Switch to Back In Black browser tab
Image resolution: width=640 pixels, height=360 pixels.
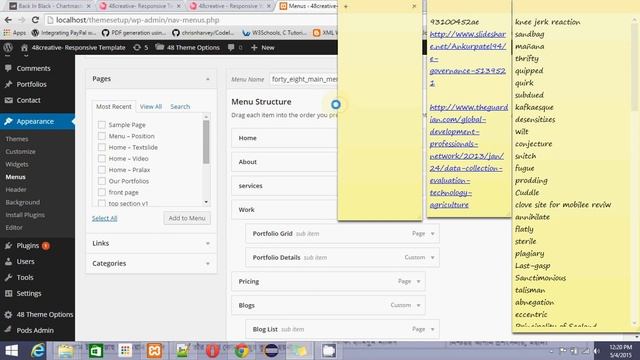[49, 6]
